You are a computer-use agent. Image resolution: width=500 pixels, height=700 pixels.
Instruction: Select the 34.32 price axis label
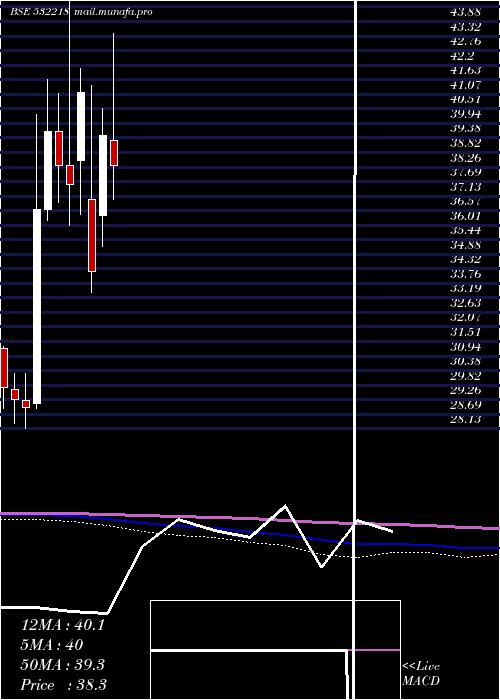[x=466, y=260]
